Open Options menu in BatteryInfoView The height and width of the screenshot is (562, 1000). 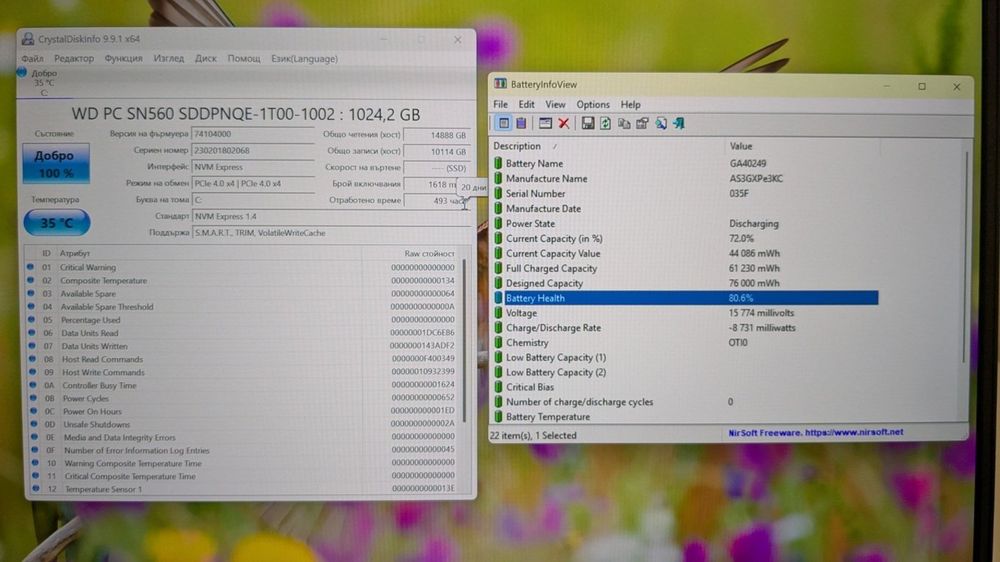[x=592, y=105]
